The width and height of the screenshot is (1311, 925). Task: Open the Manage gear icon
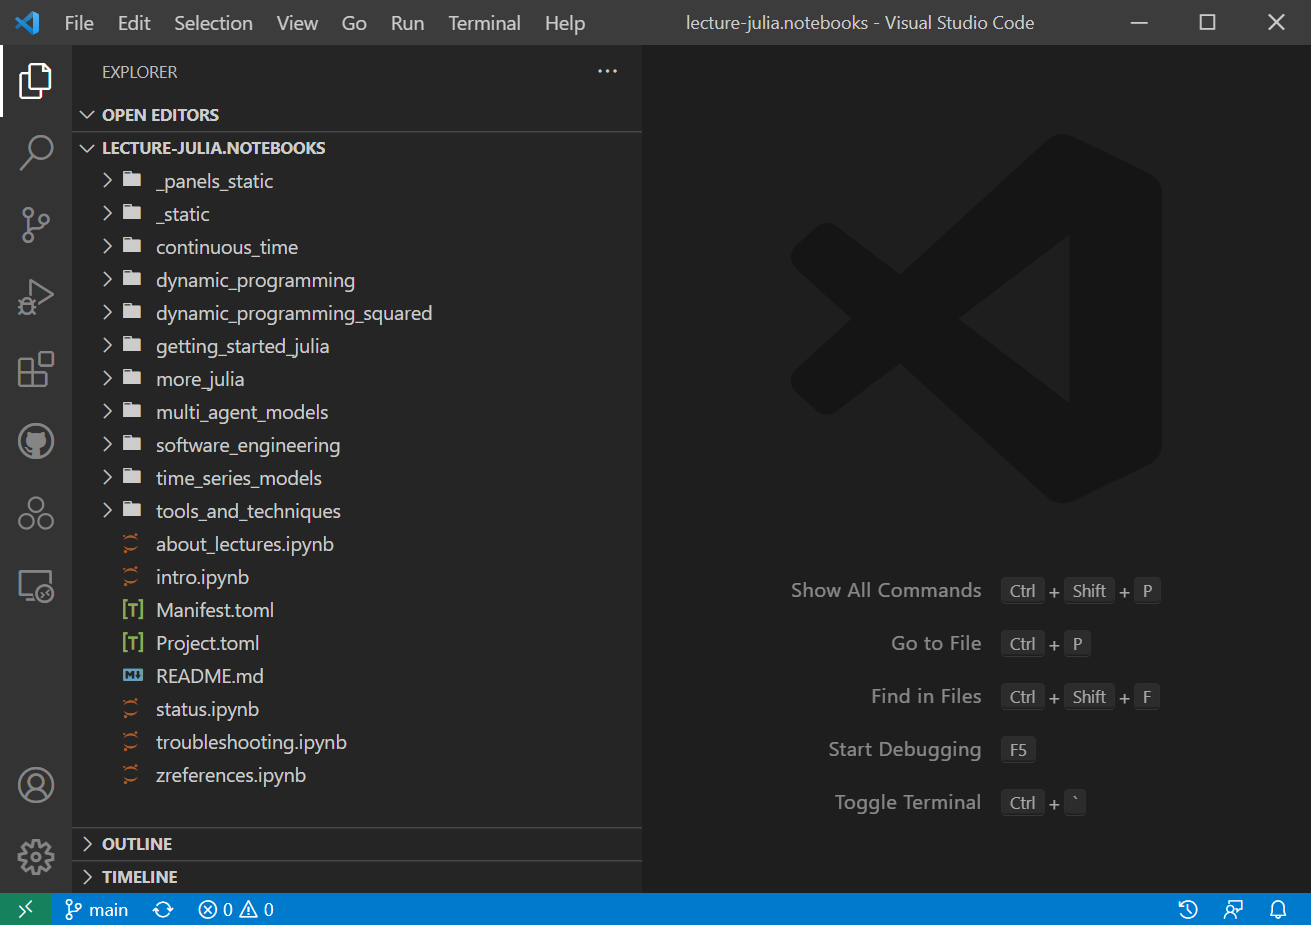[36, 856]
